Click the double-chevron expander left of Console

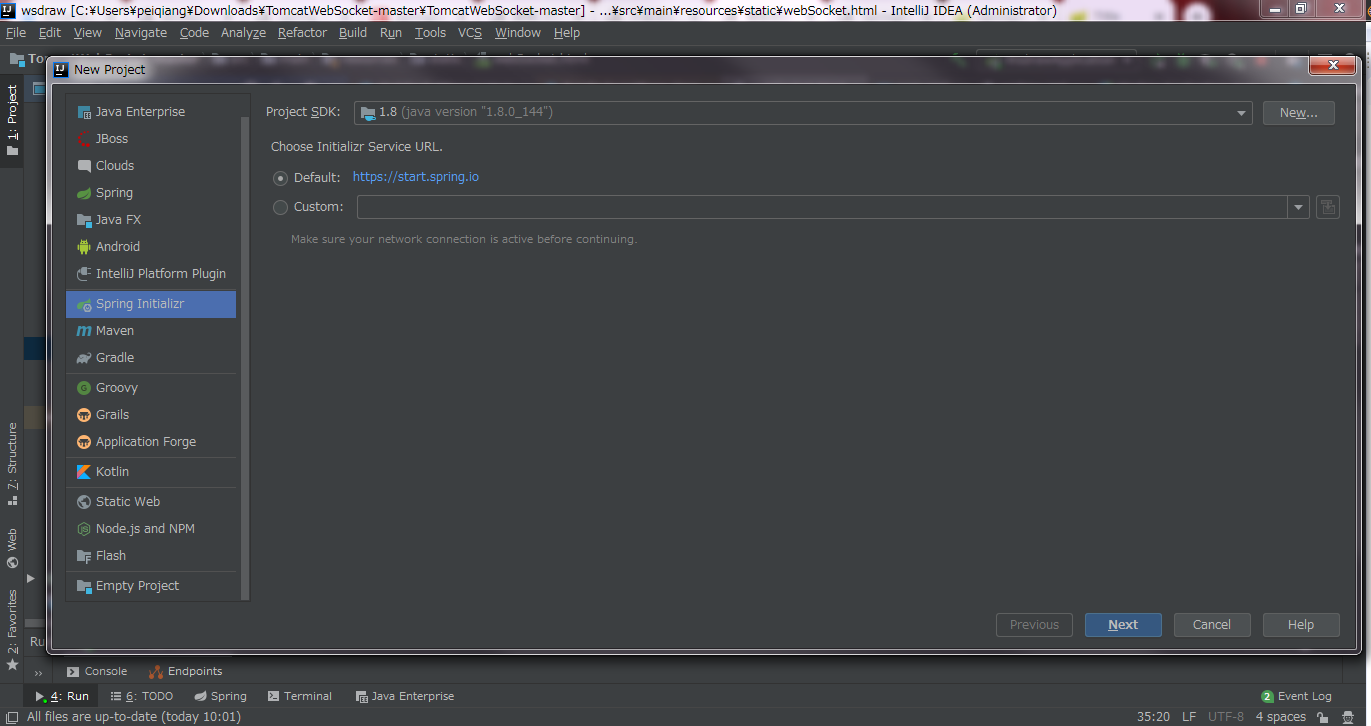tap(39, 673)
